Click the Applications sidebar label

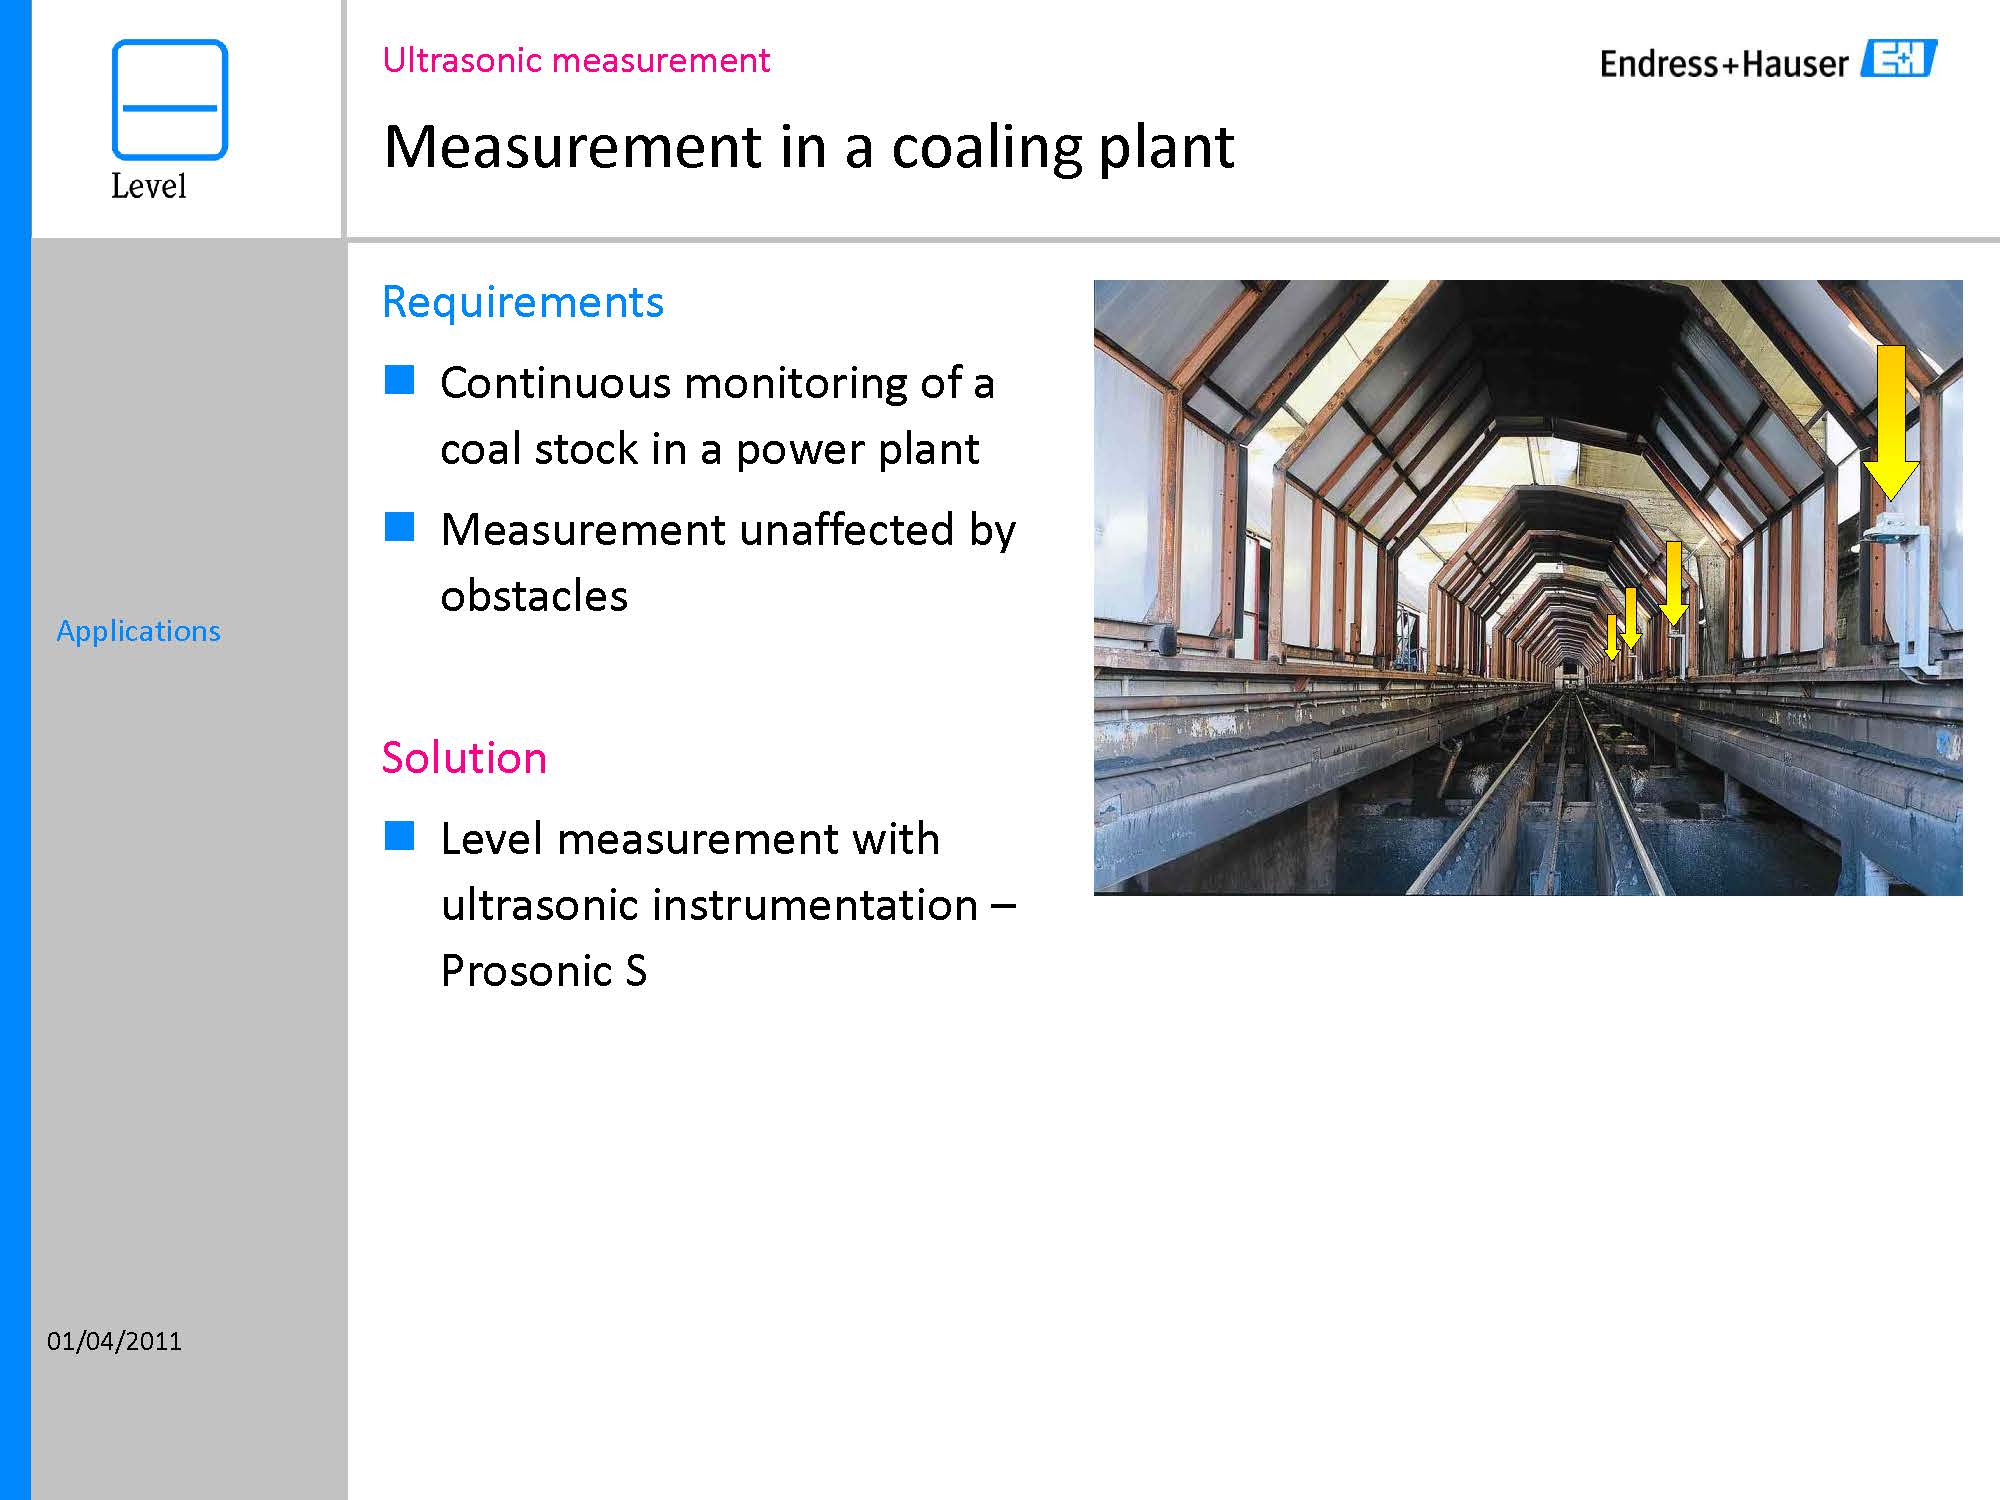click(138, 631)
